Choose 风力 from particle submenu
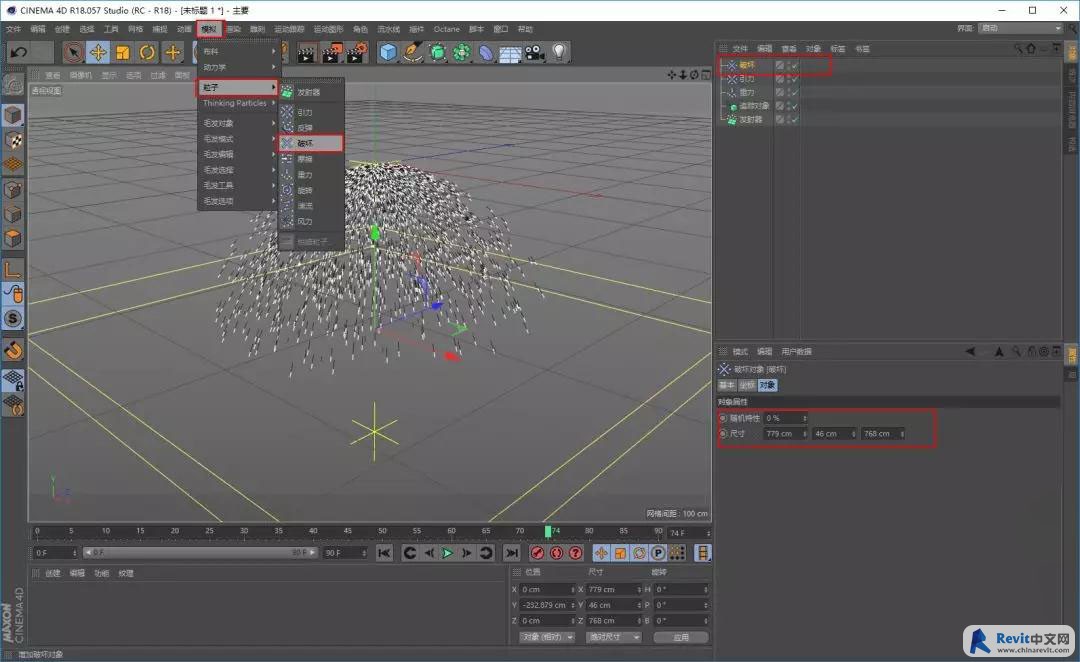 (311, 222)
